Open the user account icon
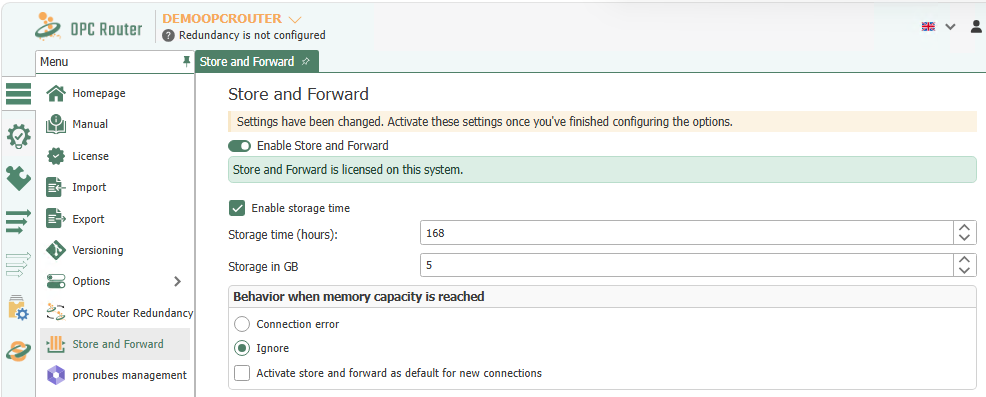 click(x=976, y=26)
